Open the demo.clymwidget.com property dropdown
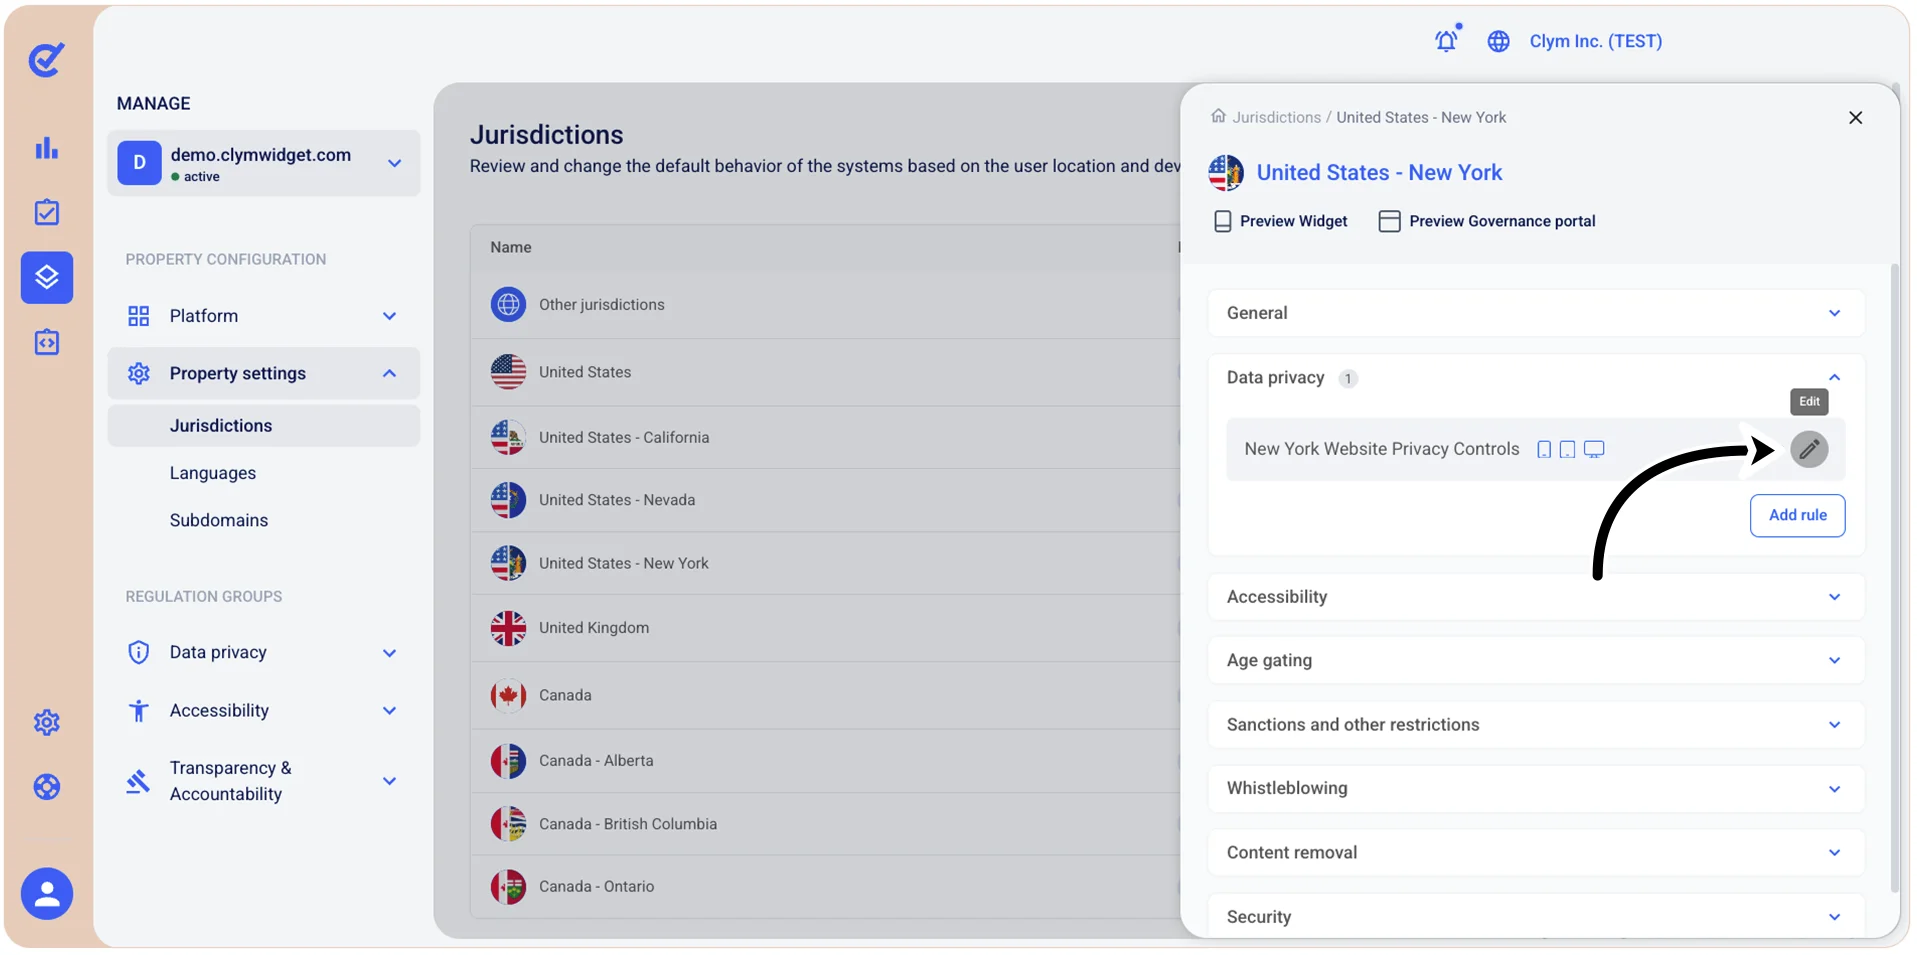This screenshot has height=955, width=1917. coord(264,163)
